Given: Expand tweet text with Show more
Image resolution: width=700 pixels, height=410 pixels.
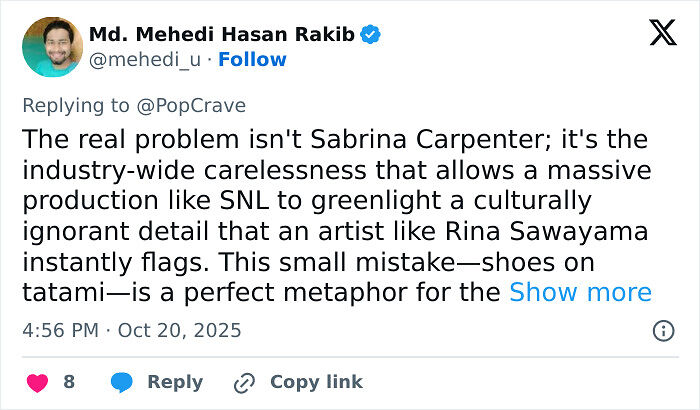Looking at the screenshot, I should tap(580, 292).
